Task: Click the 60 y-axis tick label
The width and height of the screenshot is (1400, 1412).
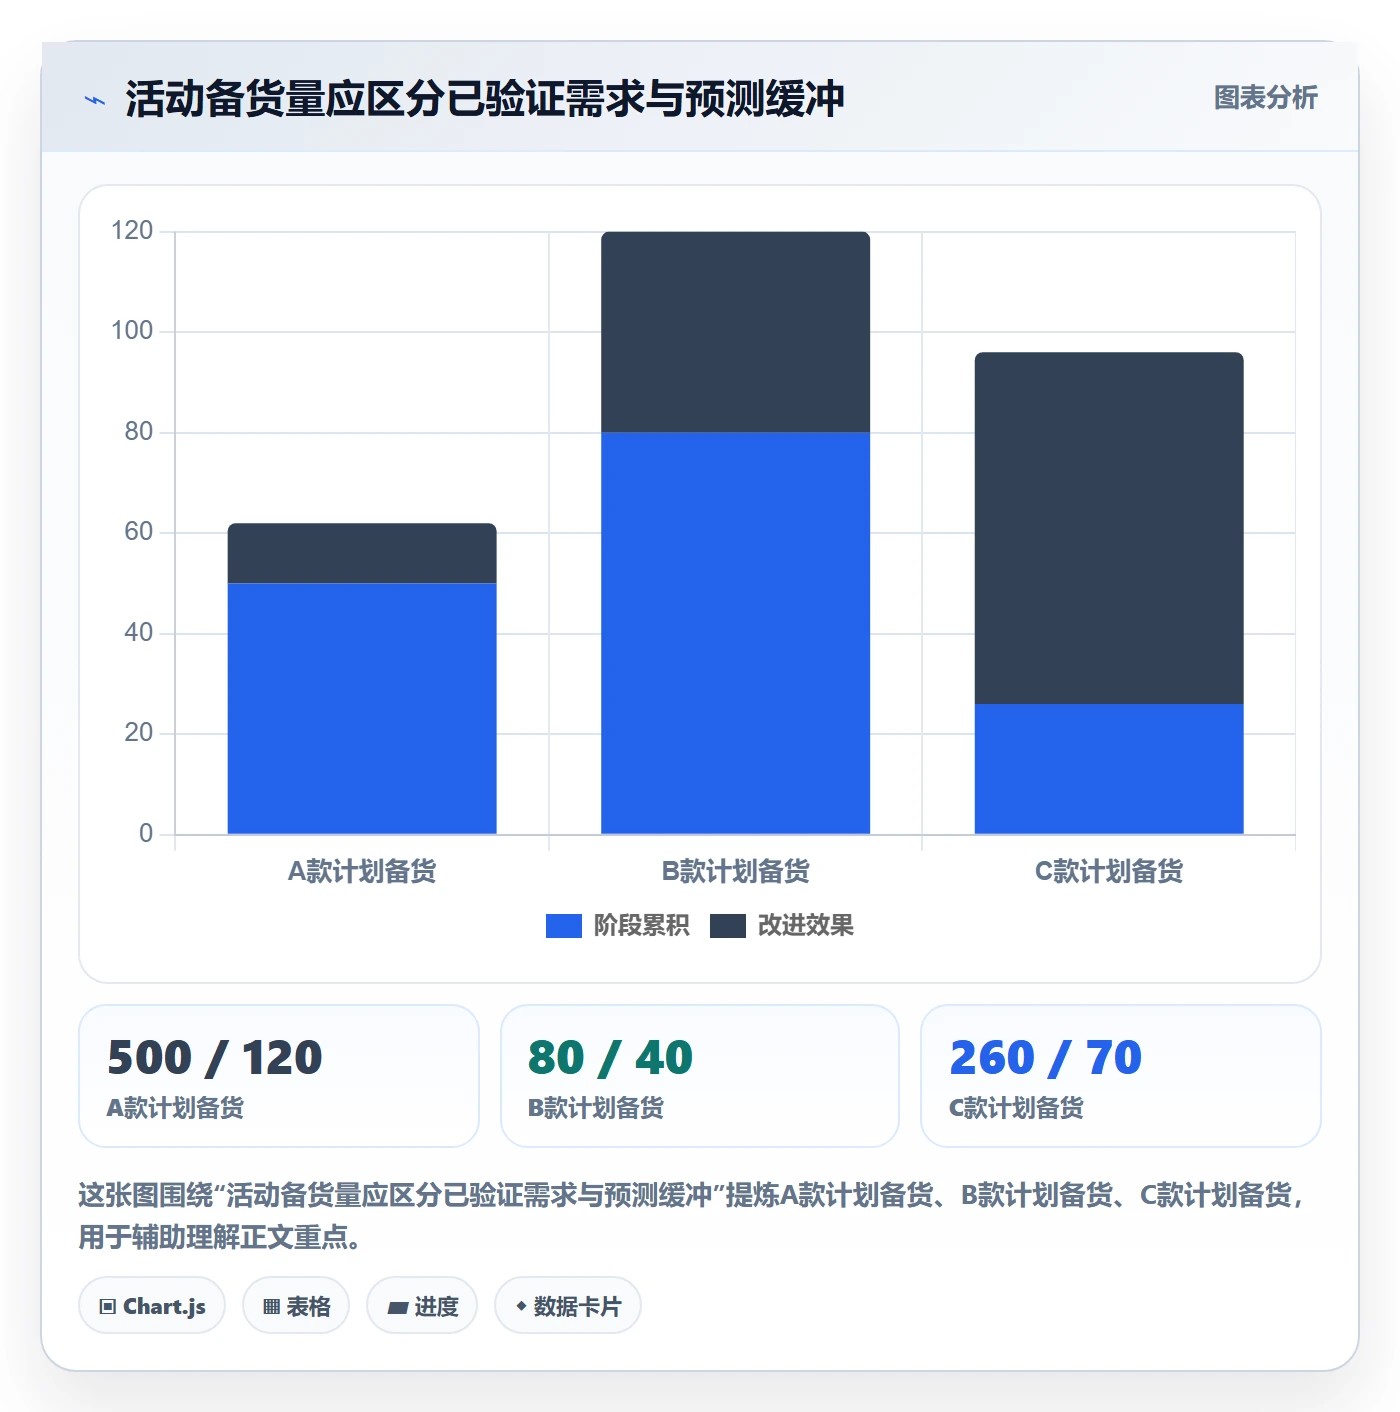Action: pyautogui.click(x=138, y=532)
